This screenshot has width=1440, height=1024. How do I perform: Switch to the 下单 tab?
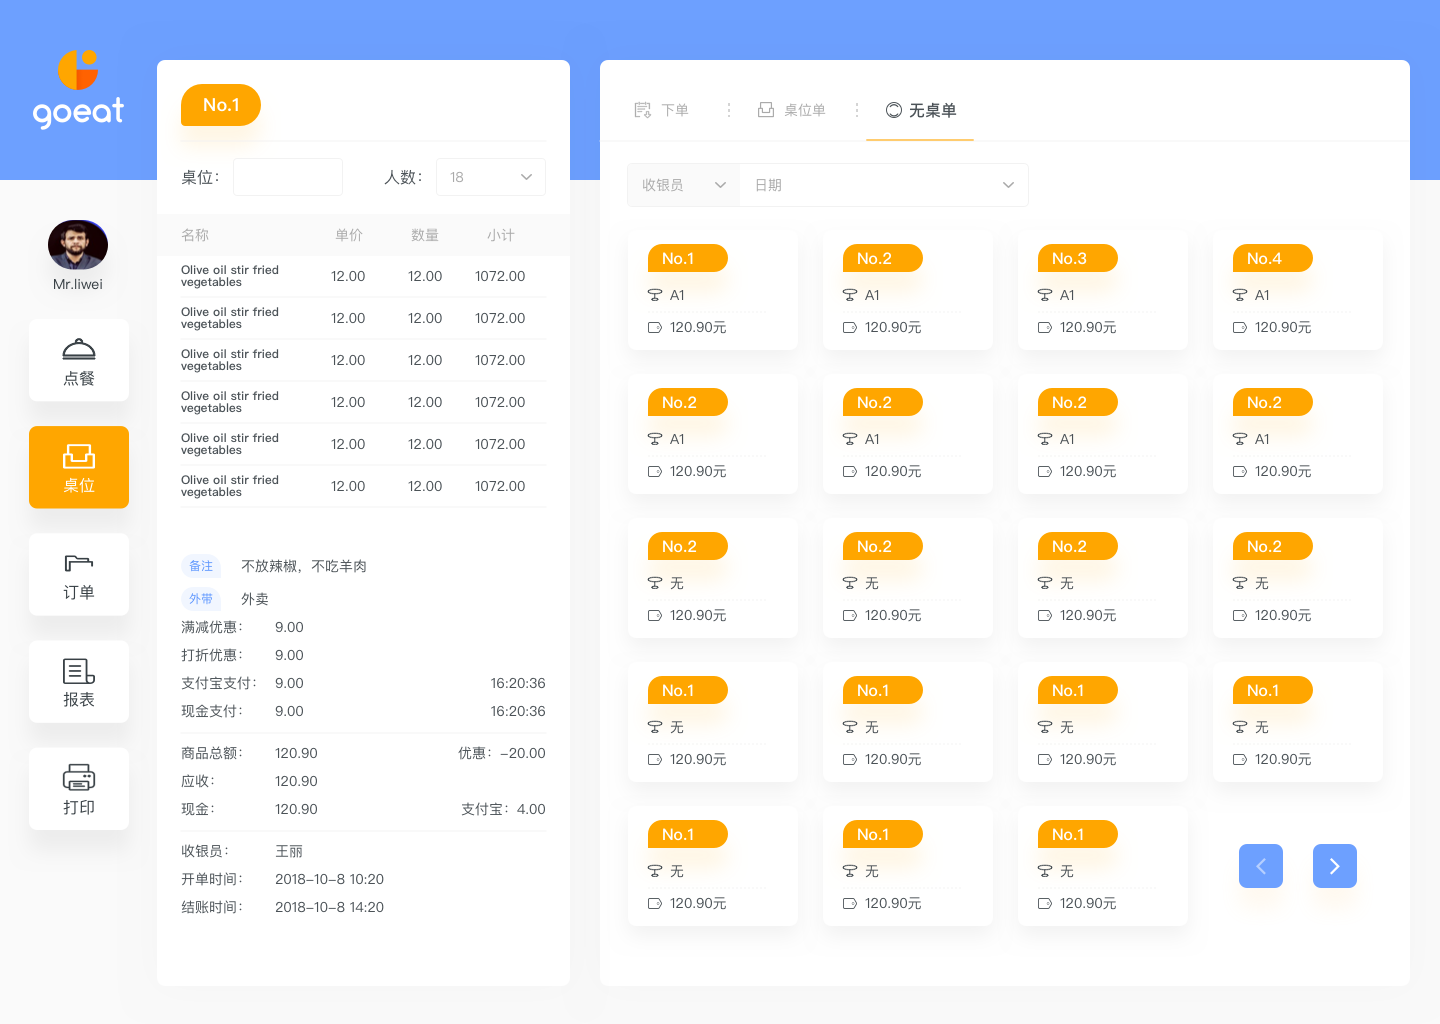pyautogui.click(x=662, y=110)
